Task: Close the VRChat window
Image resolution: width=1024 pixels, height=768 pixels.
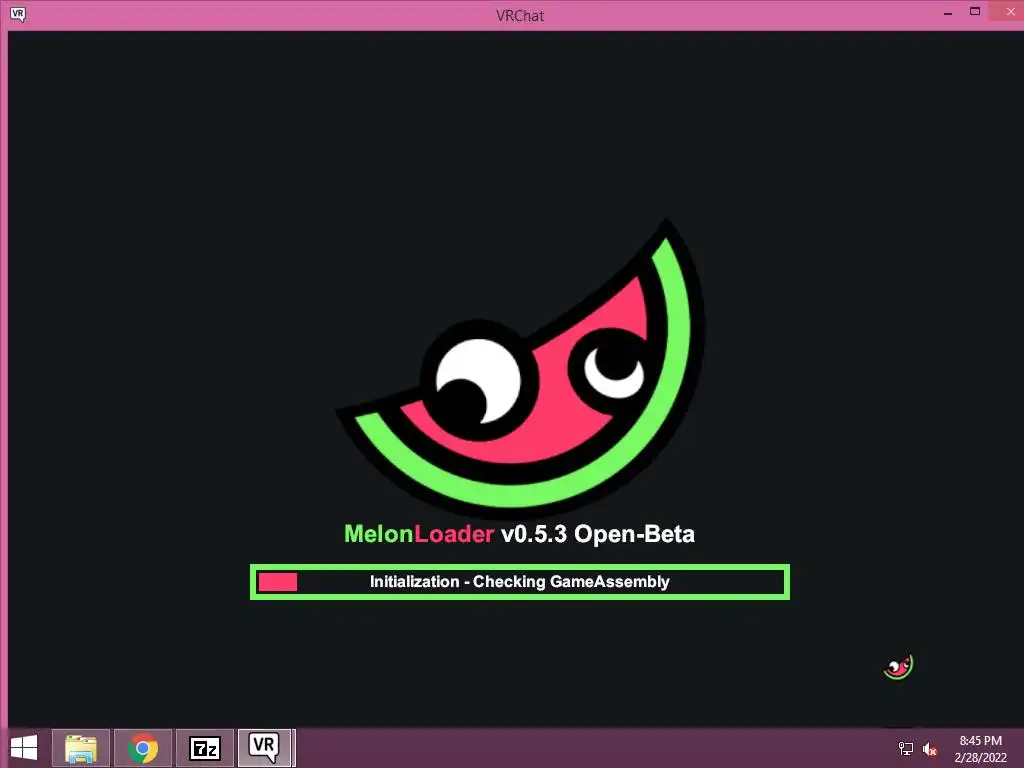Action: pyautogui.click(x=1010, y=12)
